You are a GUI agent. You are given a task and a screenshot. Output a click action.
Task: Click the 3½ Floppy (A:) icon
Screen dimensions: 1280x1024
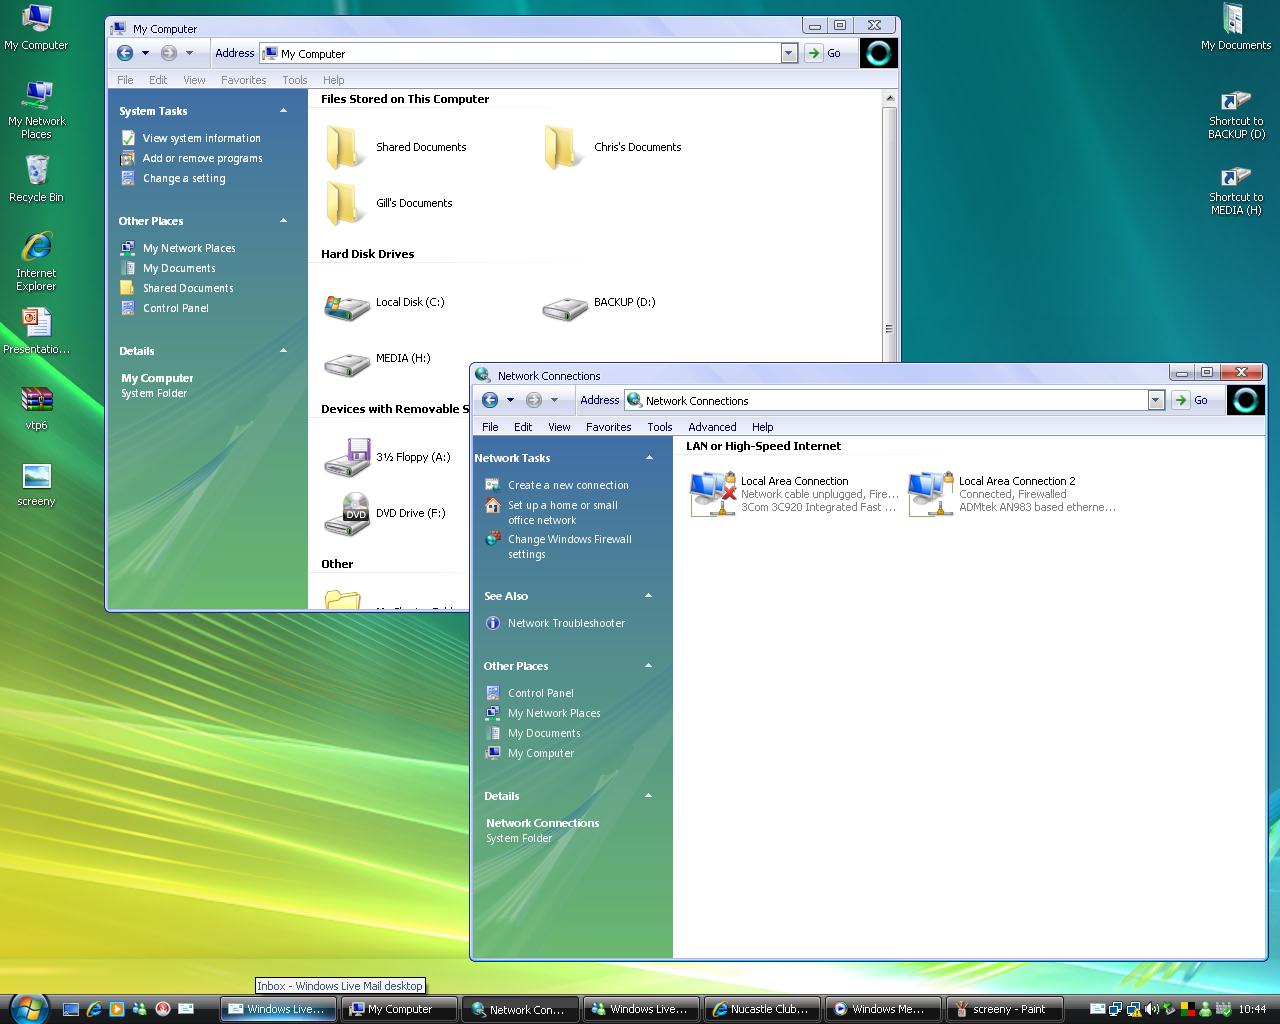click(x=347, y=458)
